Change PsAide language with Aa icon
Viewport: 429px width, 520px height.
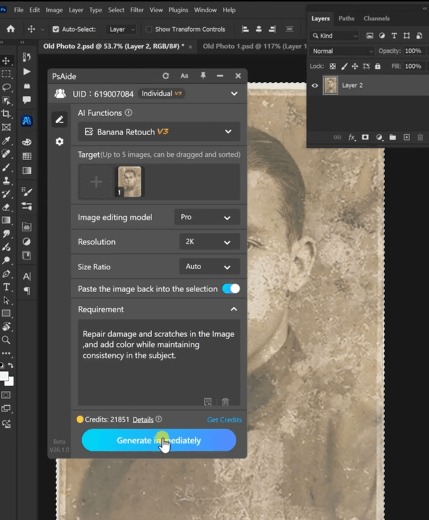(x=184, y=76)
